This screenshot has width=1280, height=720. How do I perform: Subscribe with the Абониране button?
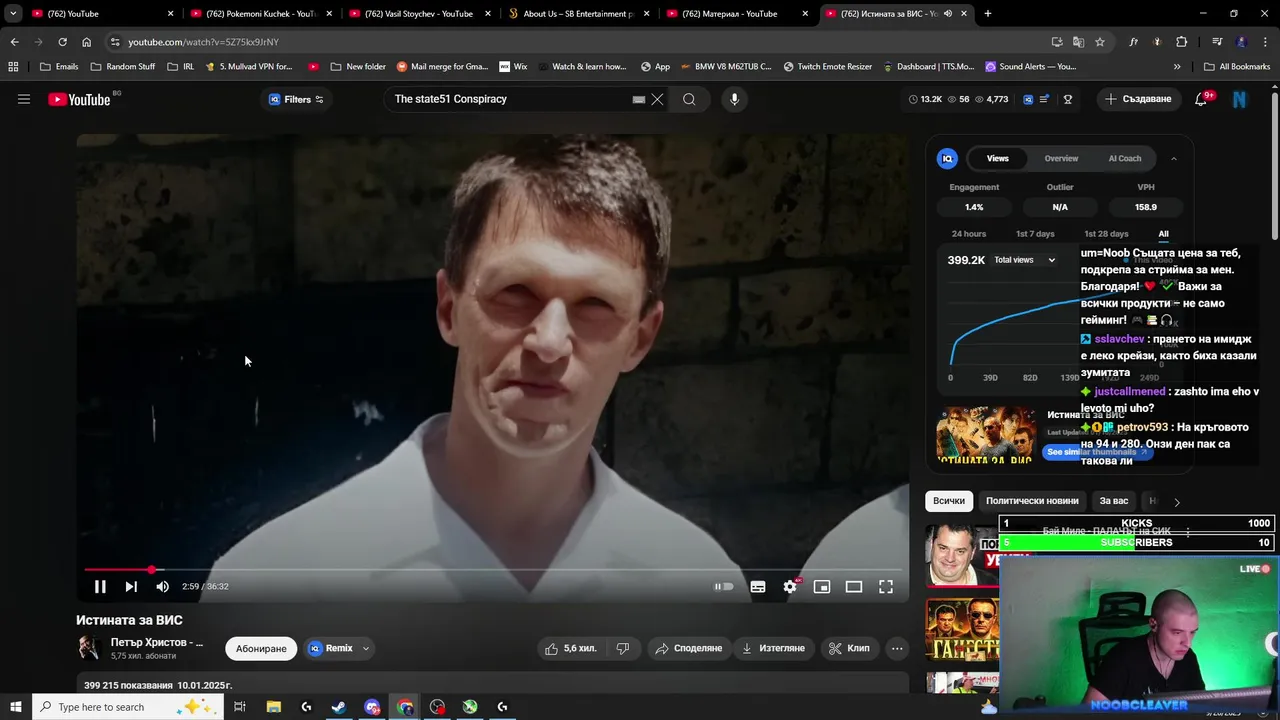[x=261, y=648]
